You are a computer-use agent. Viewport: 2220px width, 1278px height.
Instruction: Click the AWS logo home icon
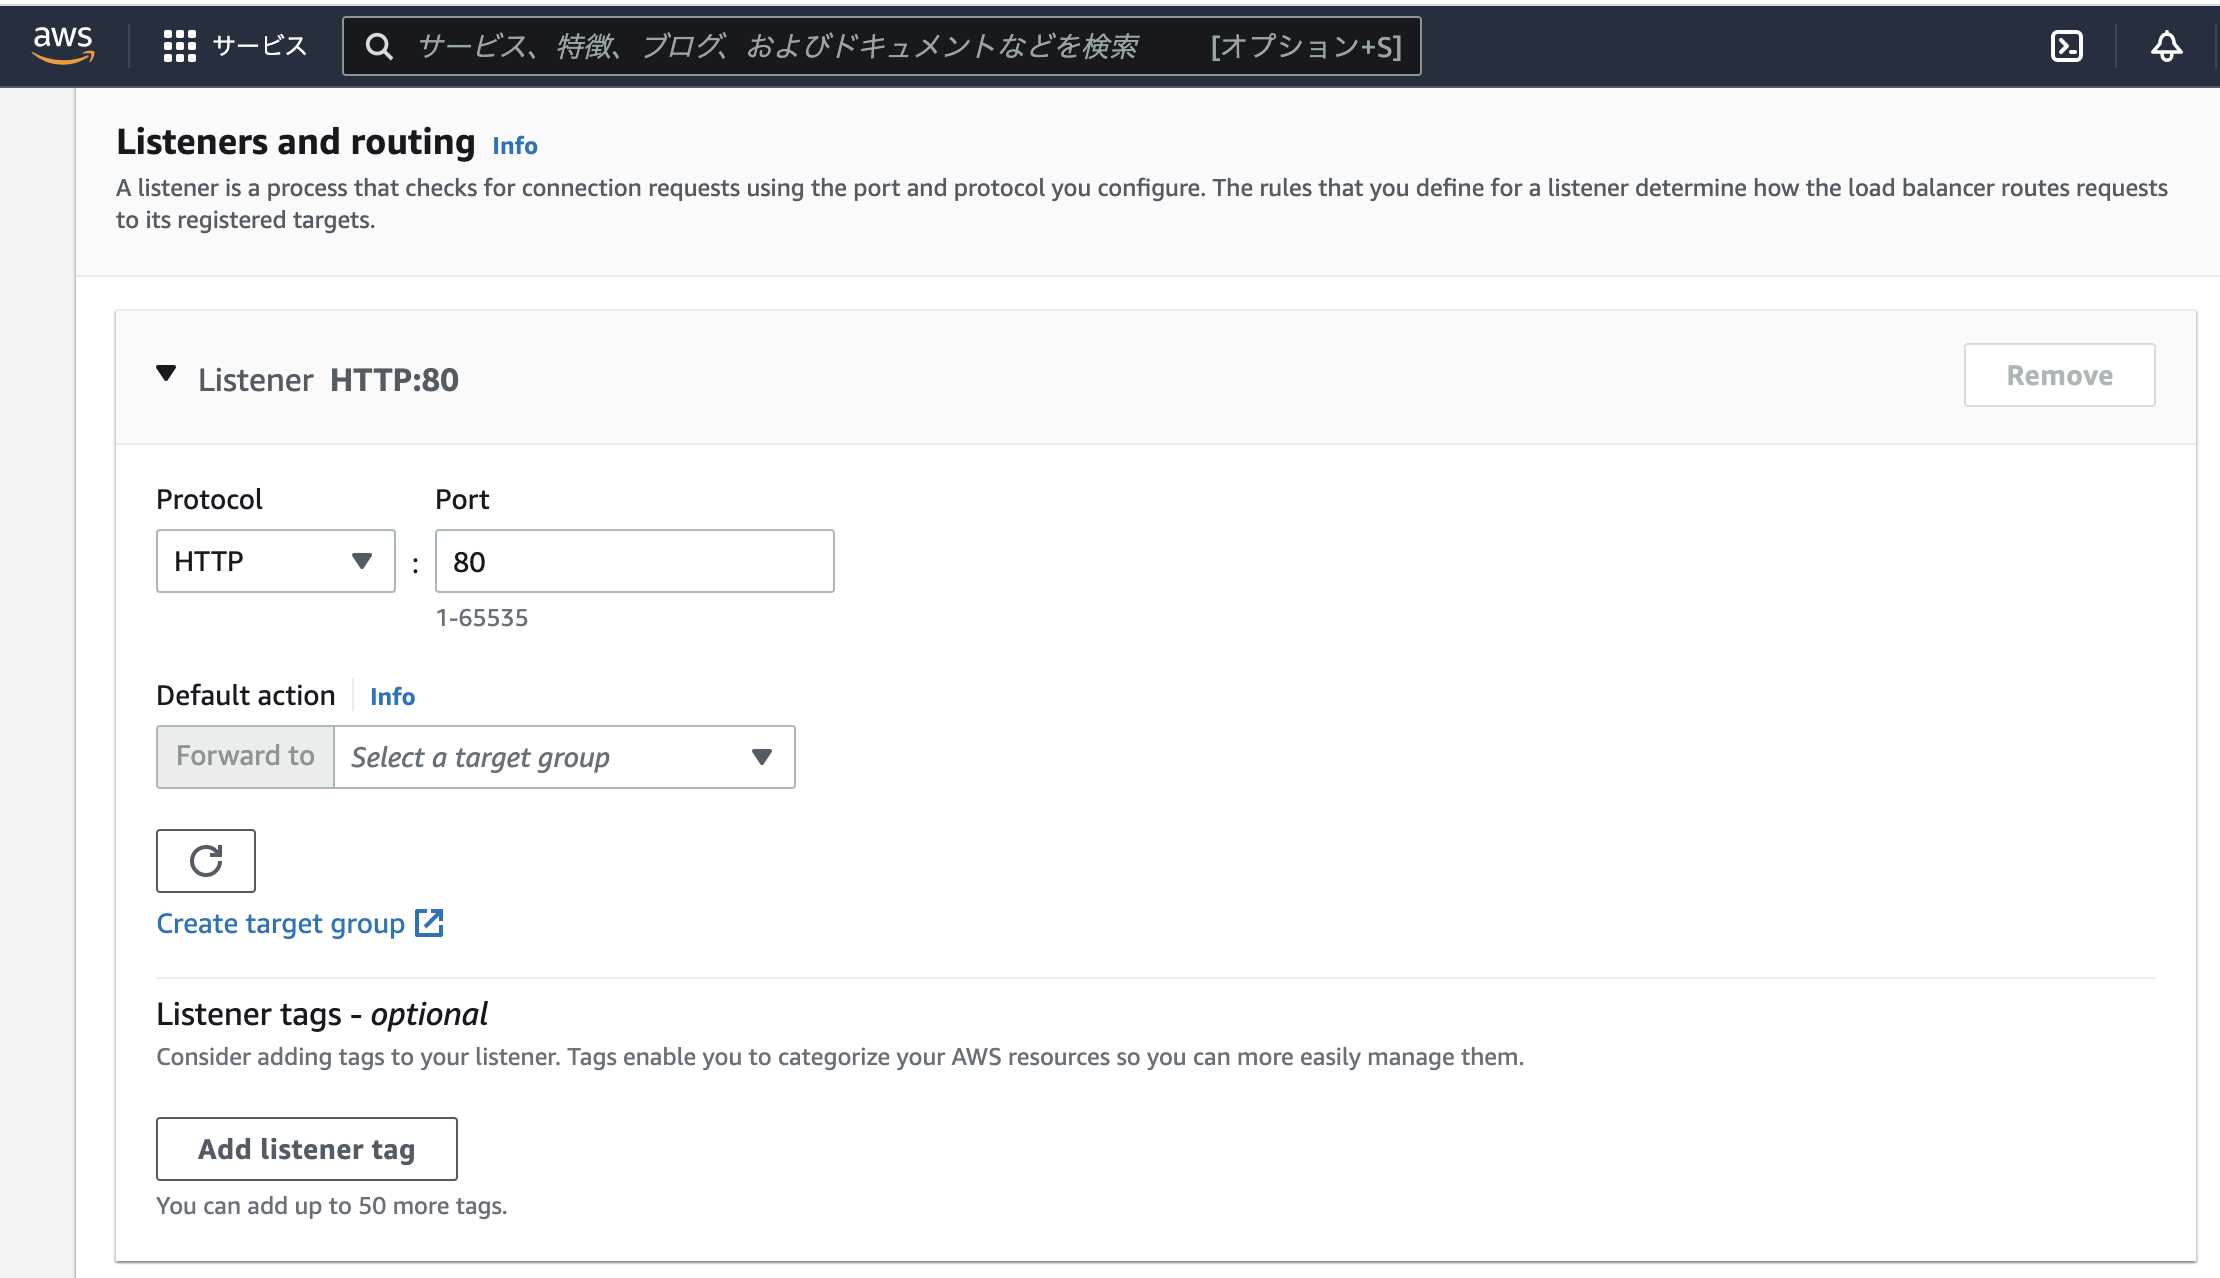[63, 45]
